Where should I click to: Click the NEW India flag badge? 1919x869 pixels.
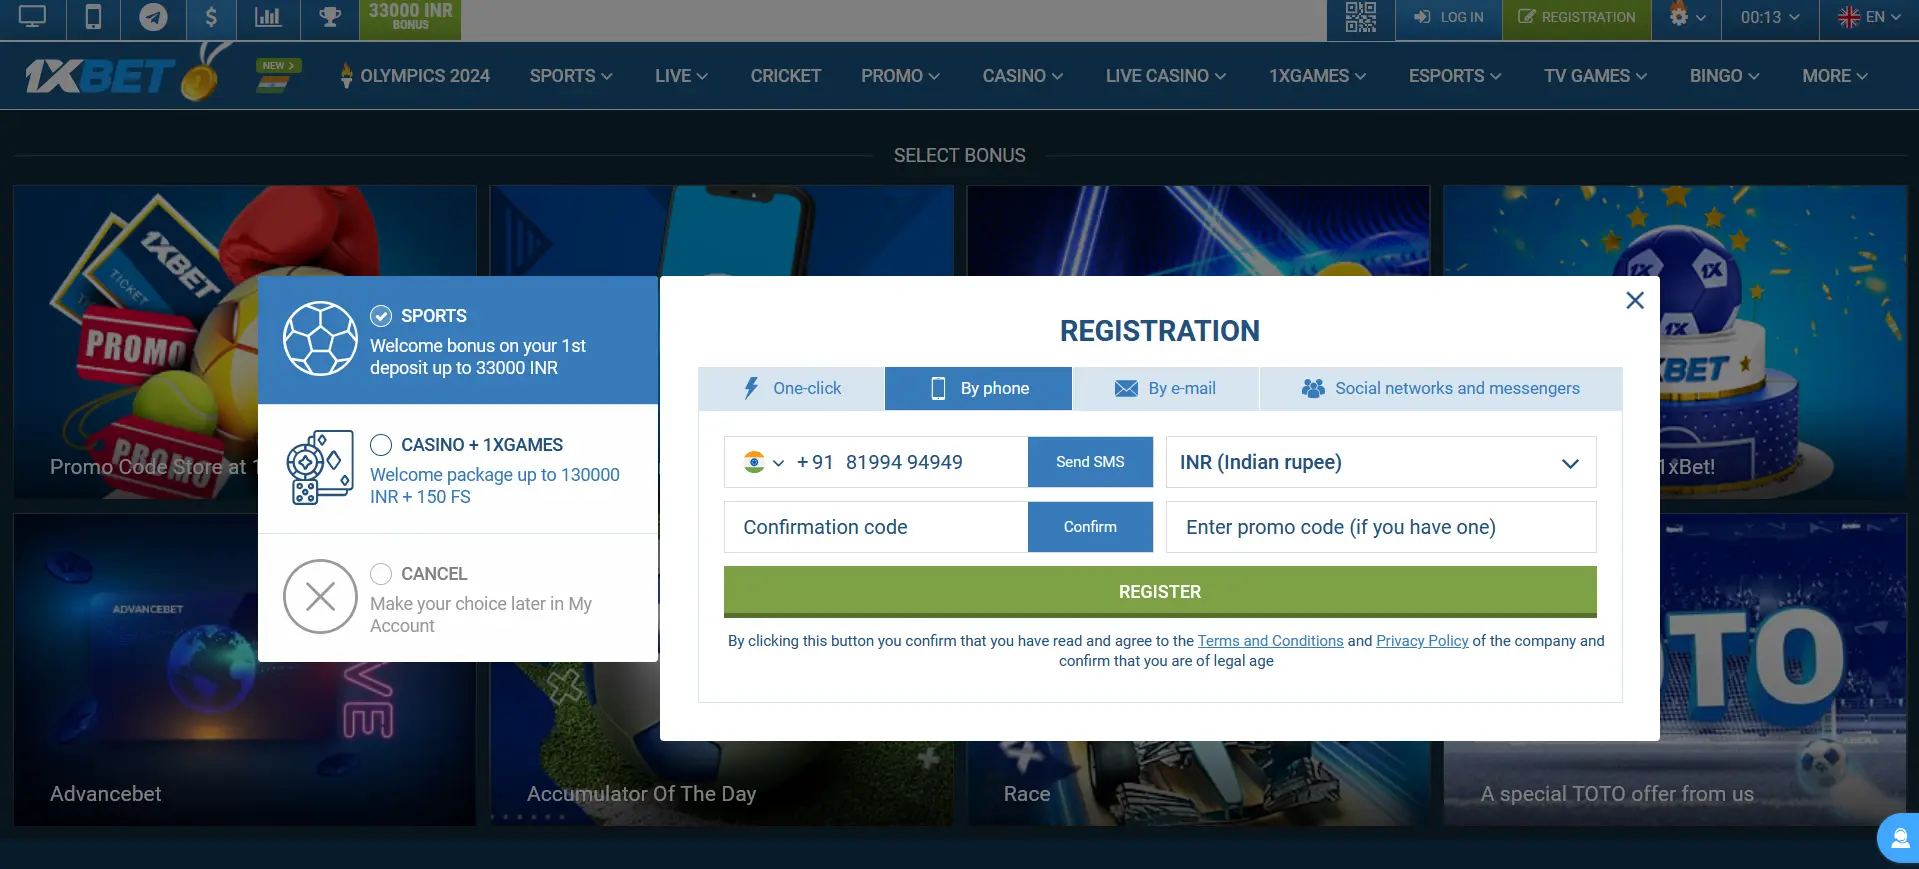coord(278,75)
